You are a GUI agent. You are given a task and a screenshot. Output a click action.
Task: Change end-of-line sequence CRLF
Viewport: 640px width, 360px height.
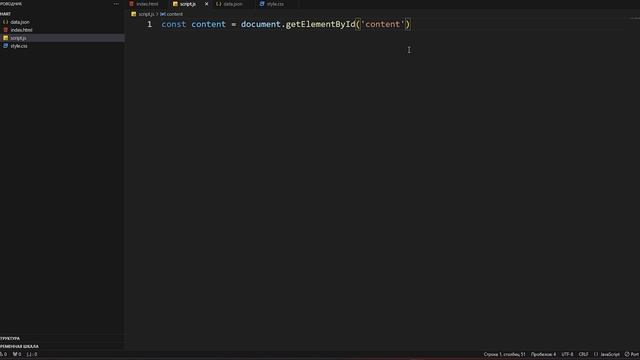coord(584,354)
